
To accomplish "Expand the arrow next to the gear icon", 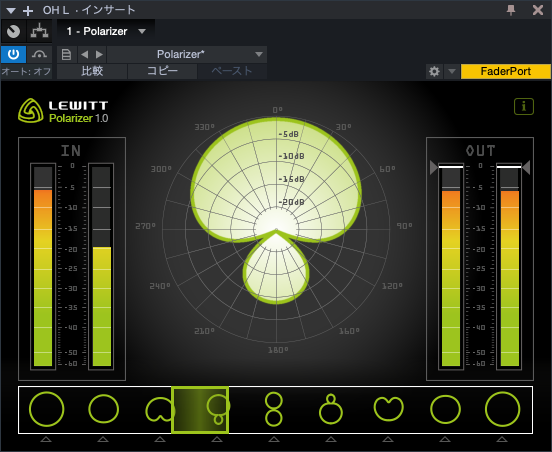I will (452, 72).
